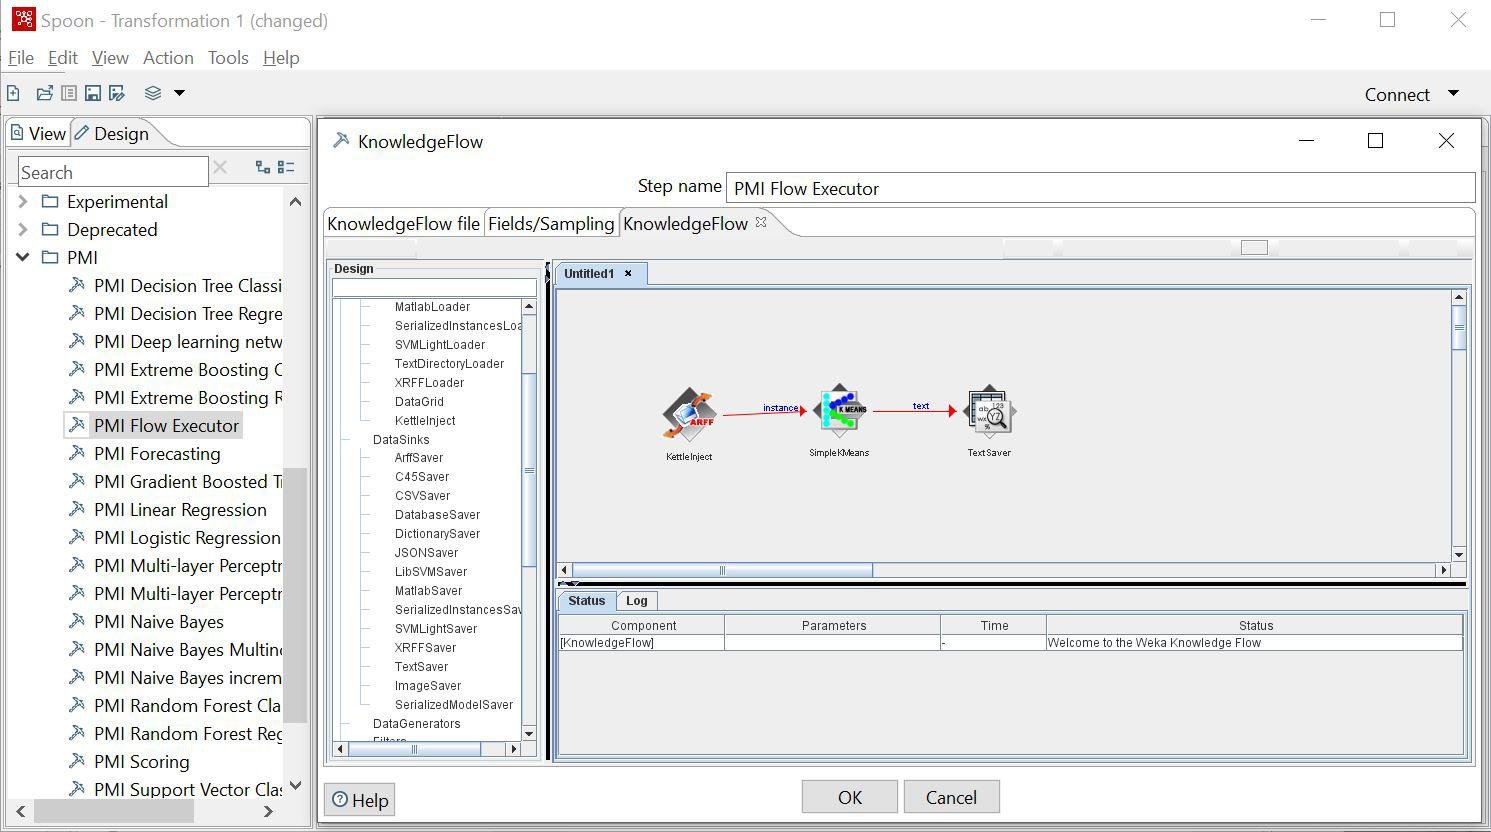Viewport: 1491px width, 832px height.
Task: Select JSONSaver in the DataSinks list
Action: coord(426,553)
